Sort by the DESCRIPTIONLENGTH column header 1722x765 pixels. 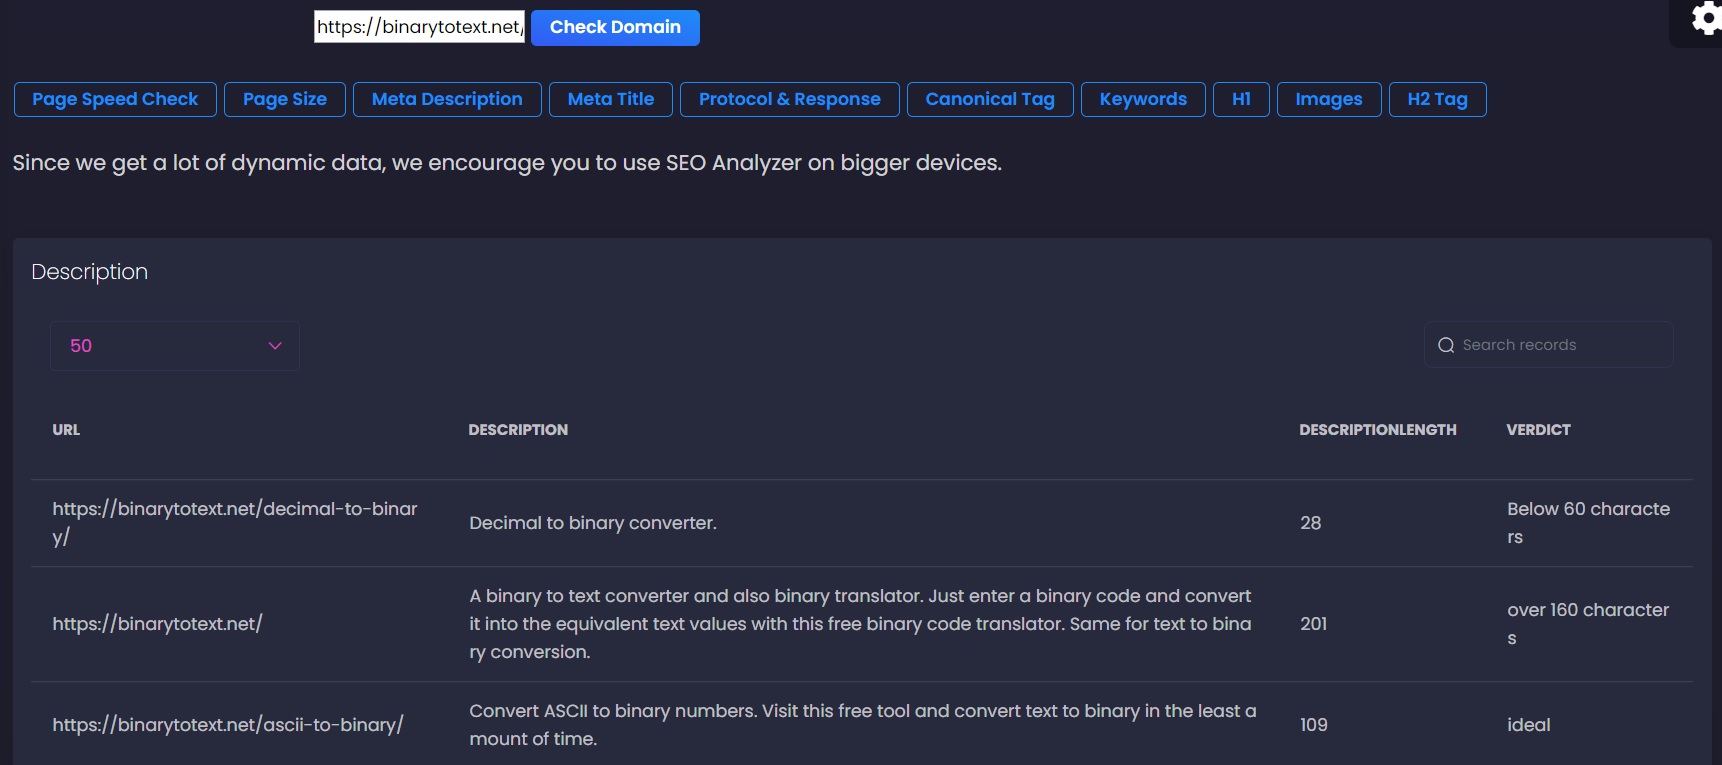[x=1377, y=430]
